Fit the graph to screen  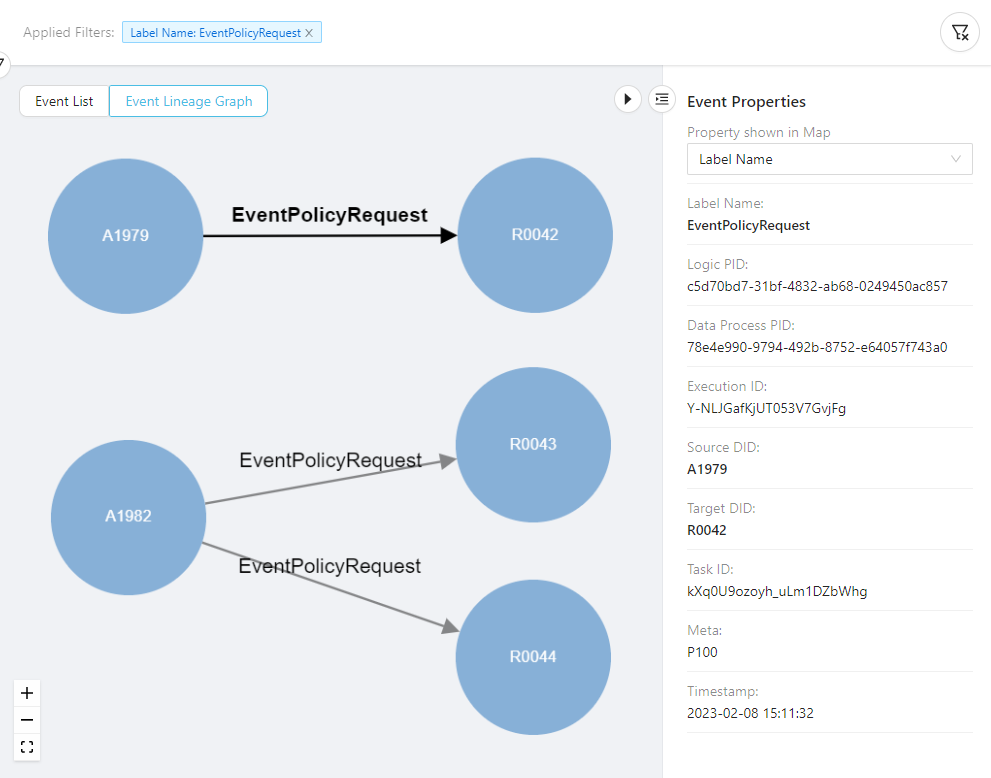click(x=27, y=747)
